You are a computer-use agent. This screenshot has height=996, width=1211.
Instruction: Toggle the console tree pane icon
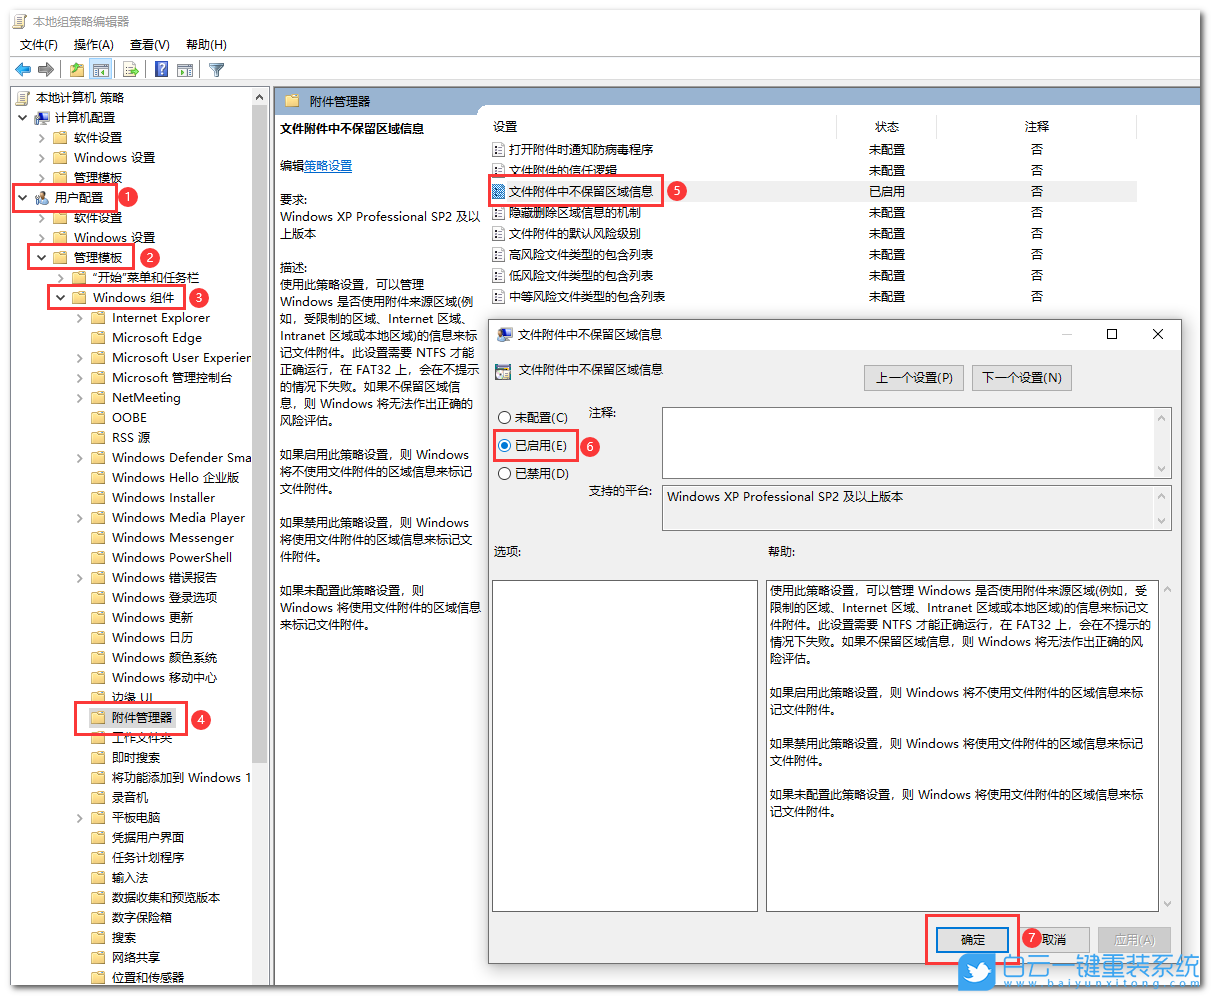click(101, 68)
